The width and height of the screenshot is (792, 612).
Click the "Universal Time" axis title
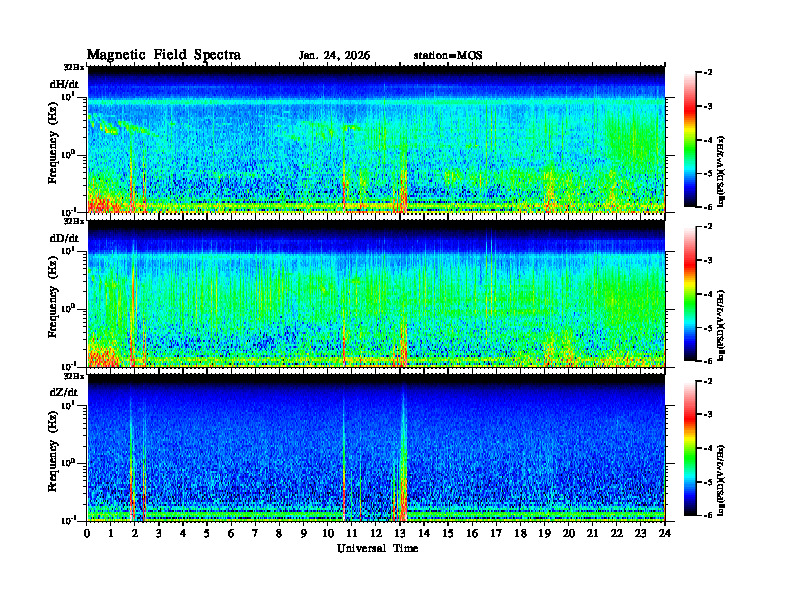[x=377, y=548]
